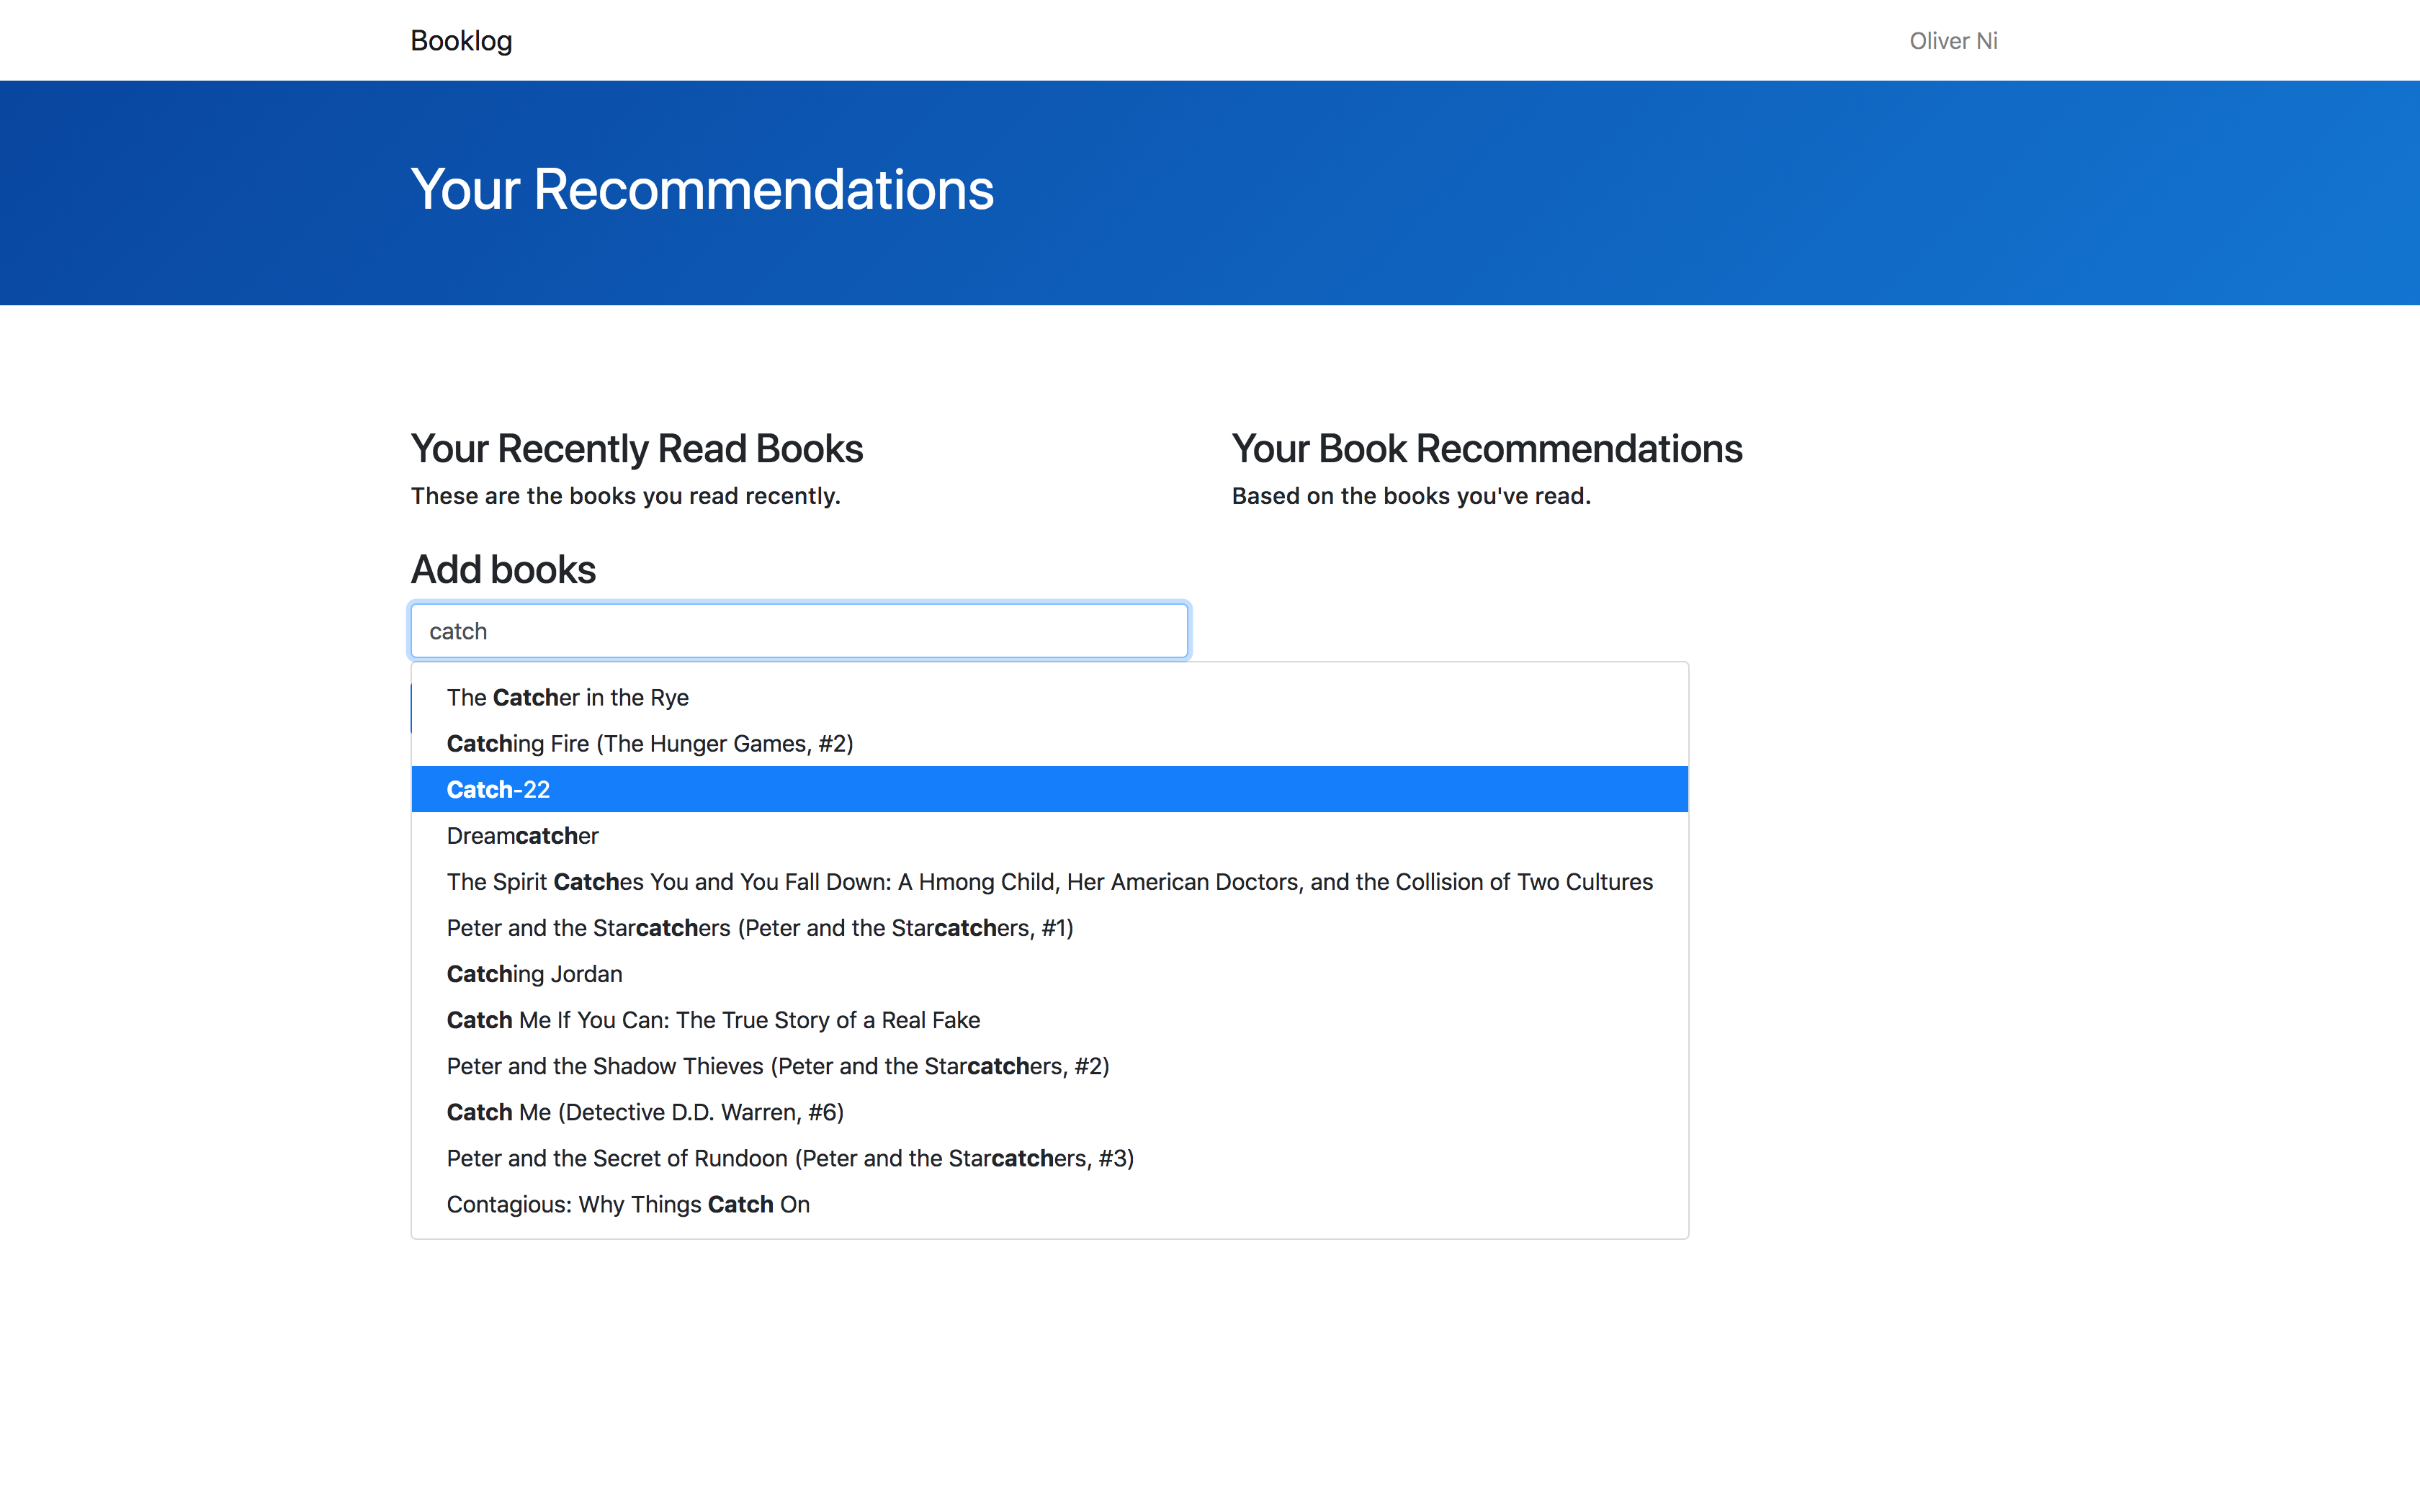
Task: Select Contagious: Why Things Catch On
Action: point(628,1204)
